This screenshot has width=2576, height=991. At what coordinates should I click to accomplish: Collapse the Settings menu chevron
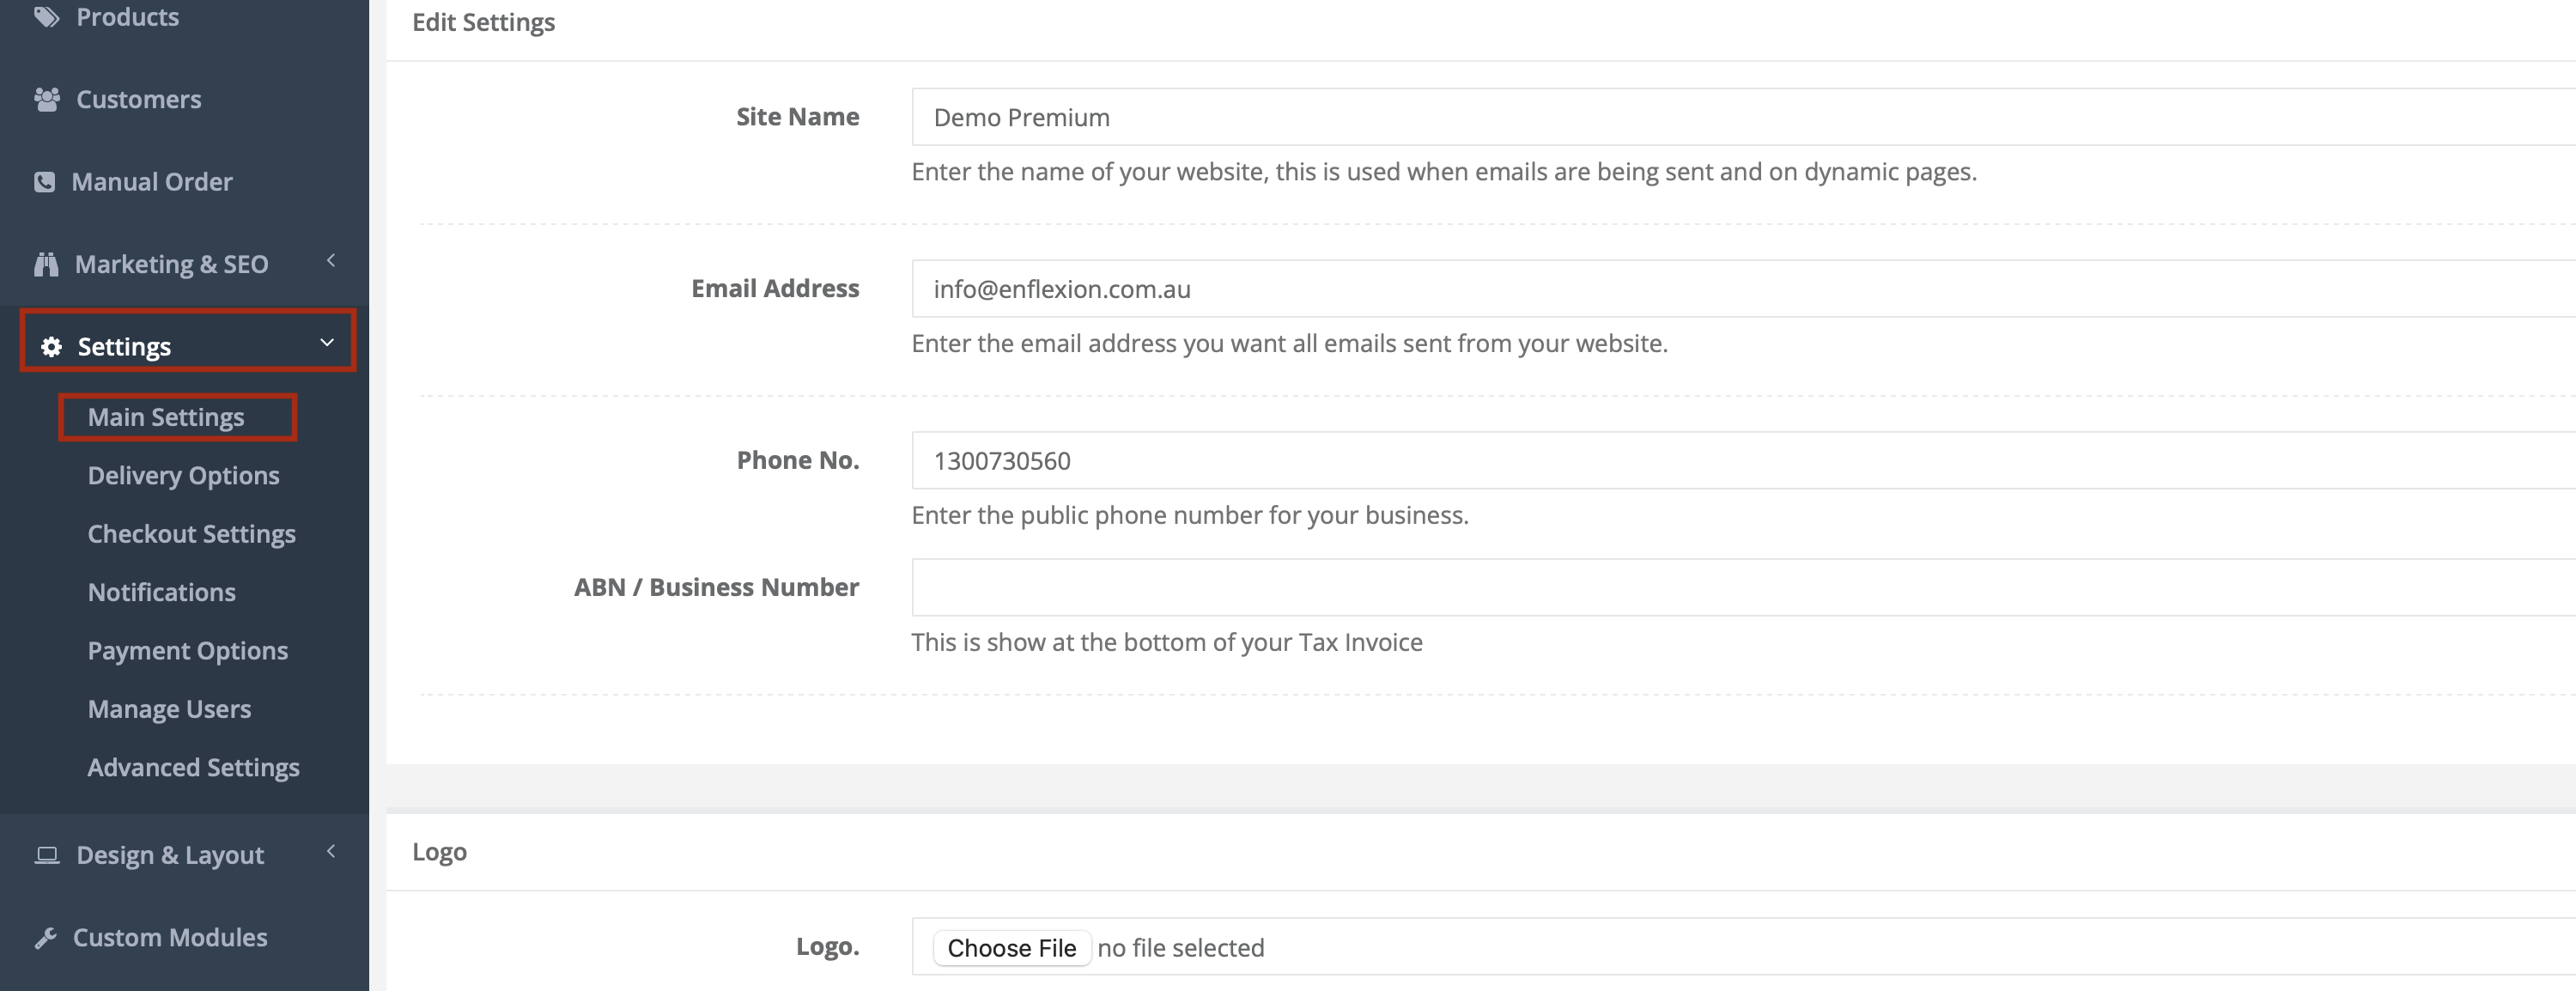pos(327,343)
